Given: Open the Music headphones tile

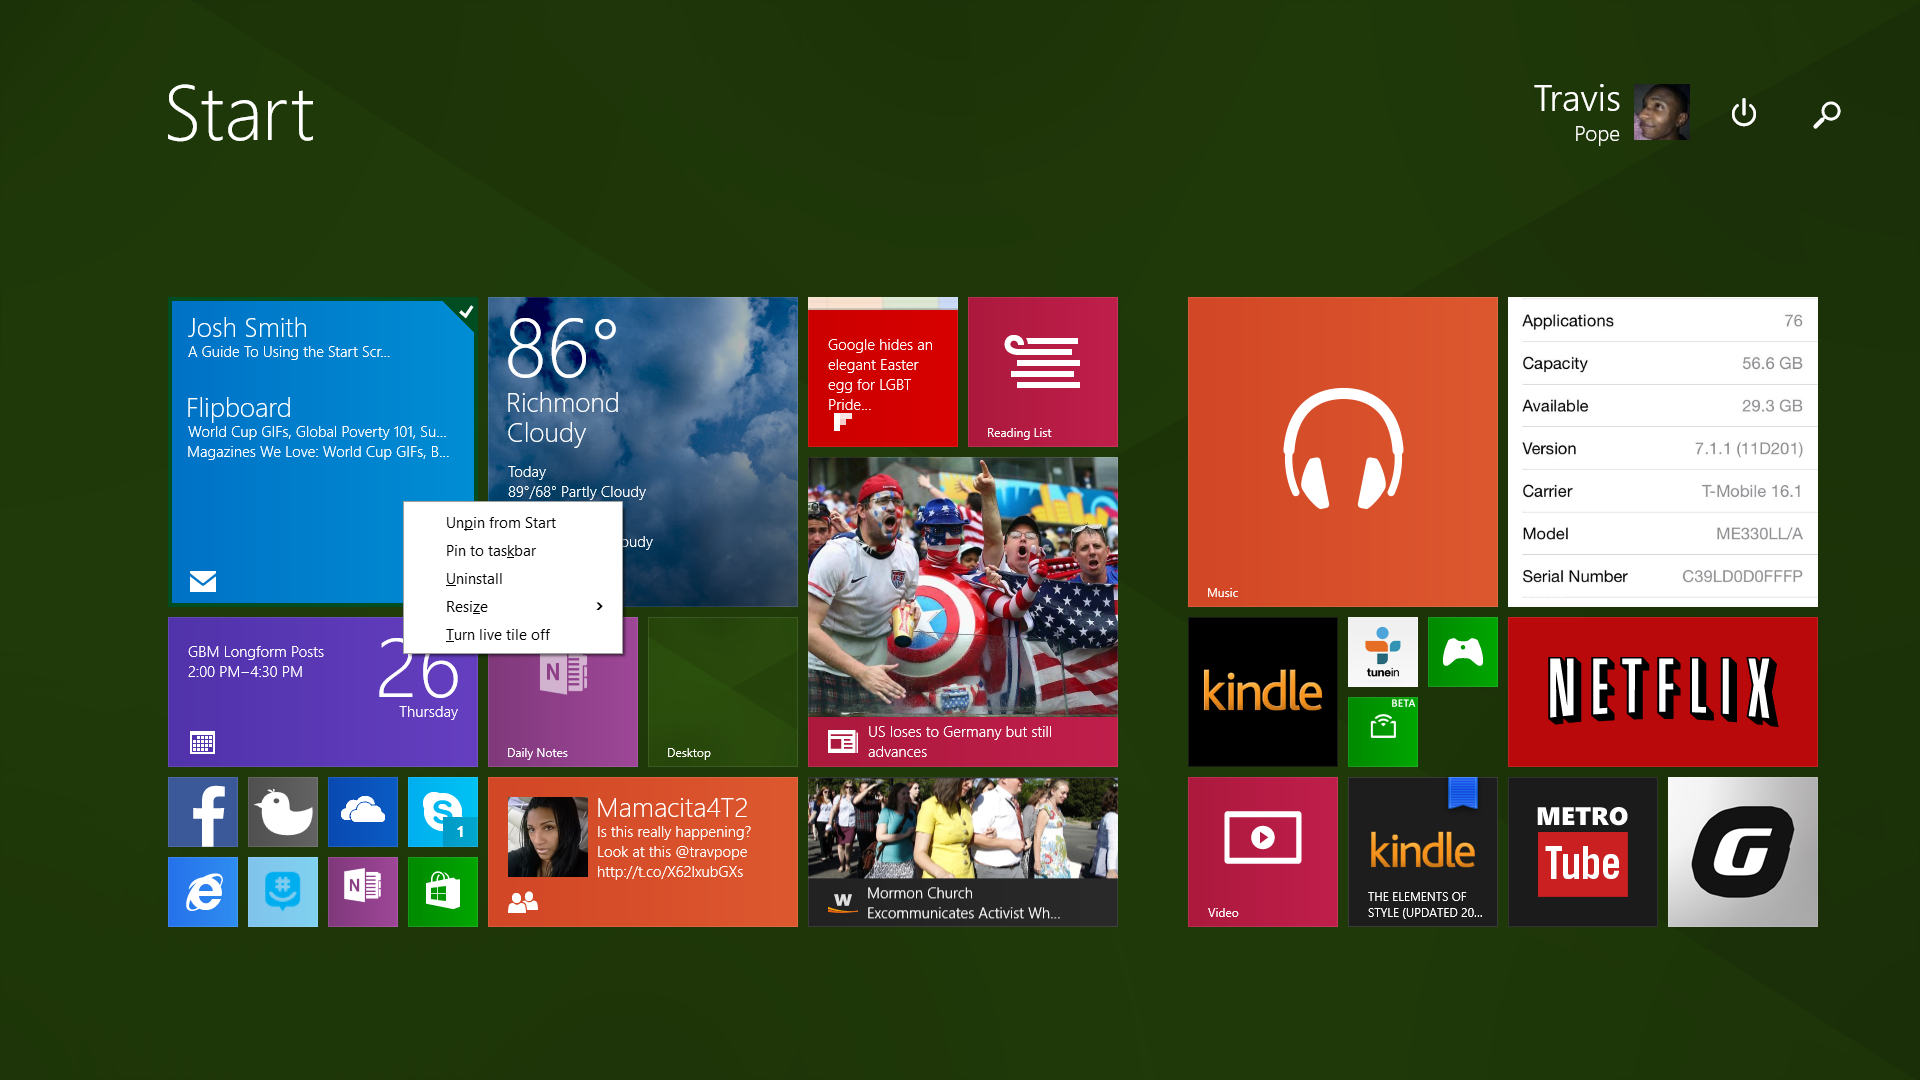Looking at the screenshot, I should (1343, 452).
